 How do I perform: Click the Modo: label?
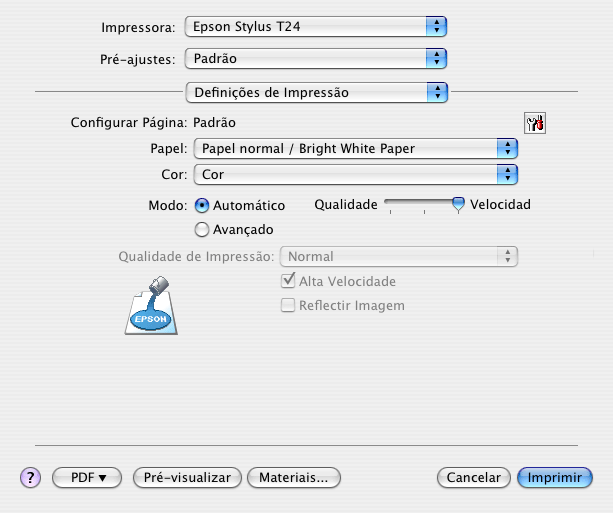[168, 206]
